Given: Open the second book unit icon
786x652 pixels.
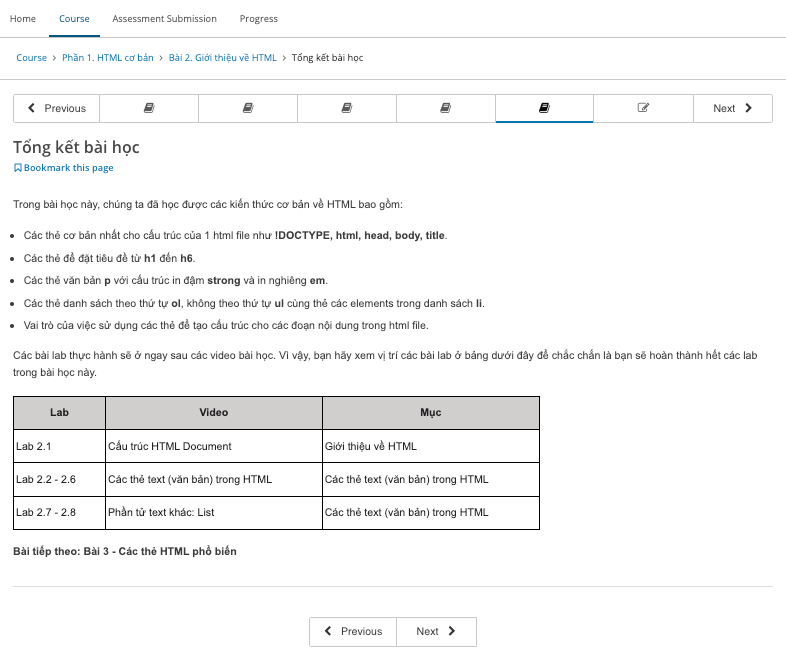Looking at the screenshot, I should (248, 108).
